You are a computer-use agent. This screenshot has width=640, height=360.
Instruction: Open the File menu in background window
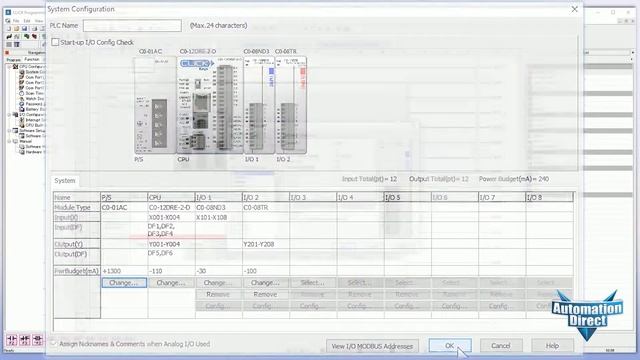[16, 21]
